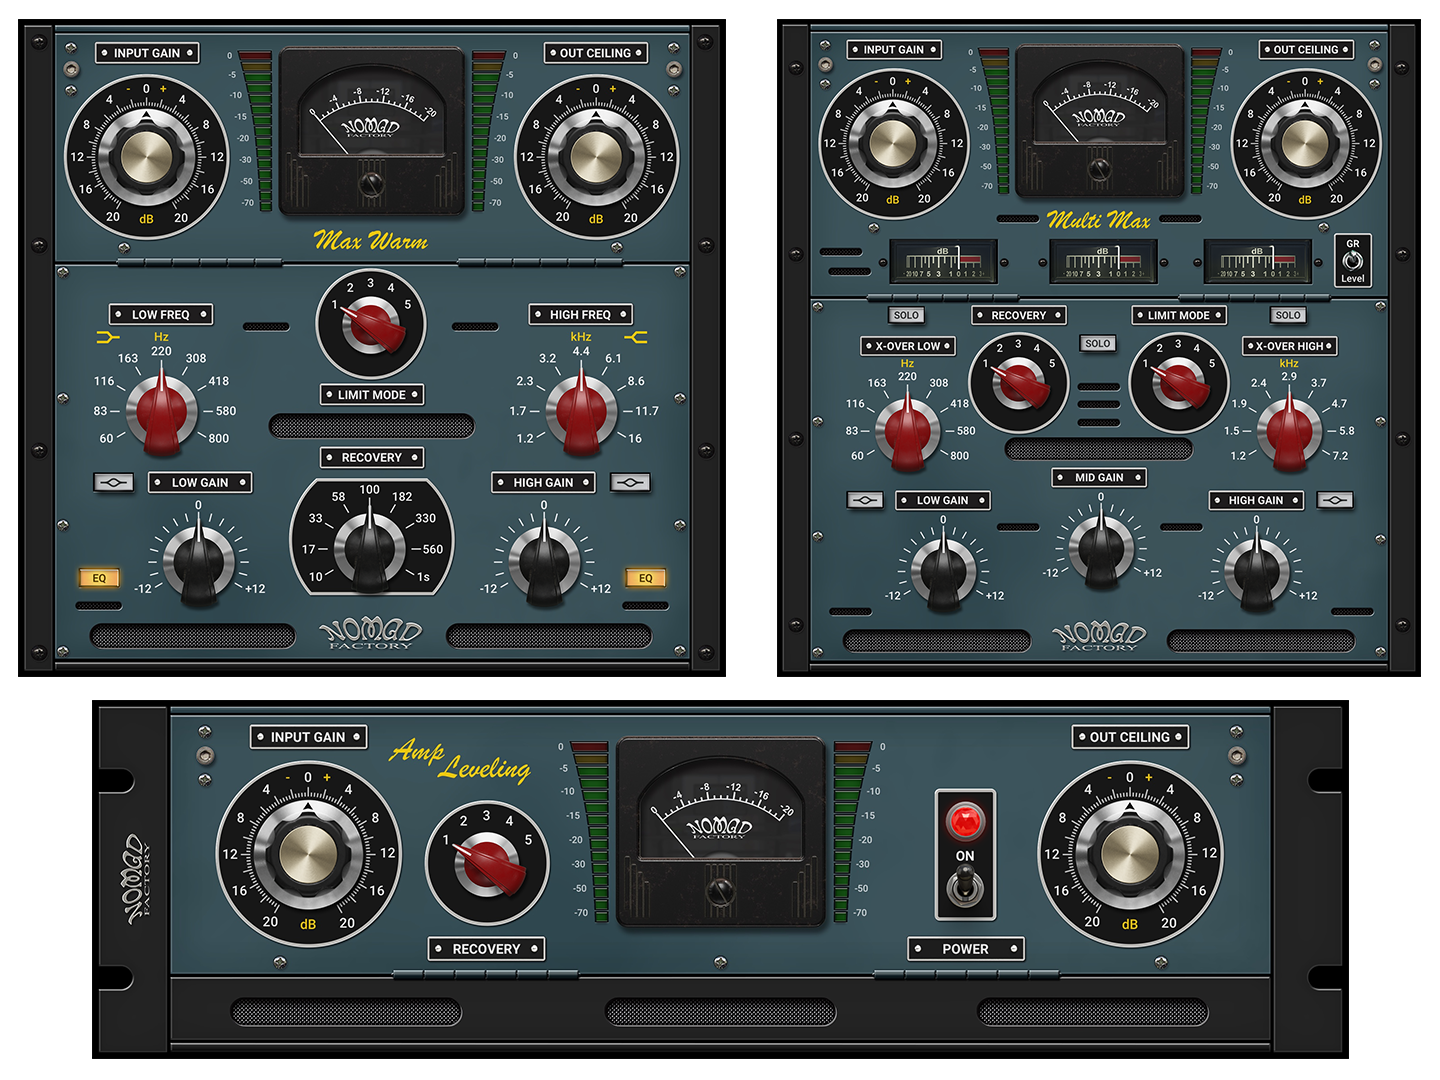The image size is (1440, 1080).
Task: Enable the left EQ toggle on Max Warm
Action: click(98, 577)
